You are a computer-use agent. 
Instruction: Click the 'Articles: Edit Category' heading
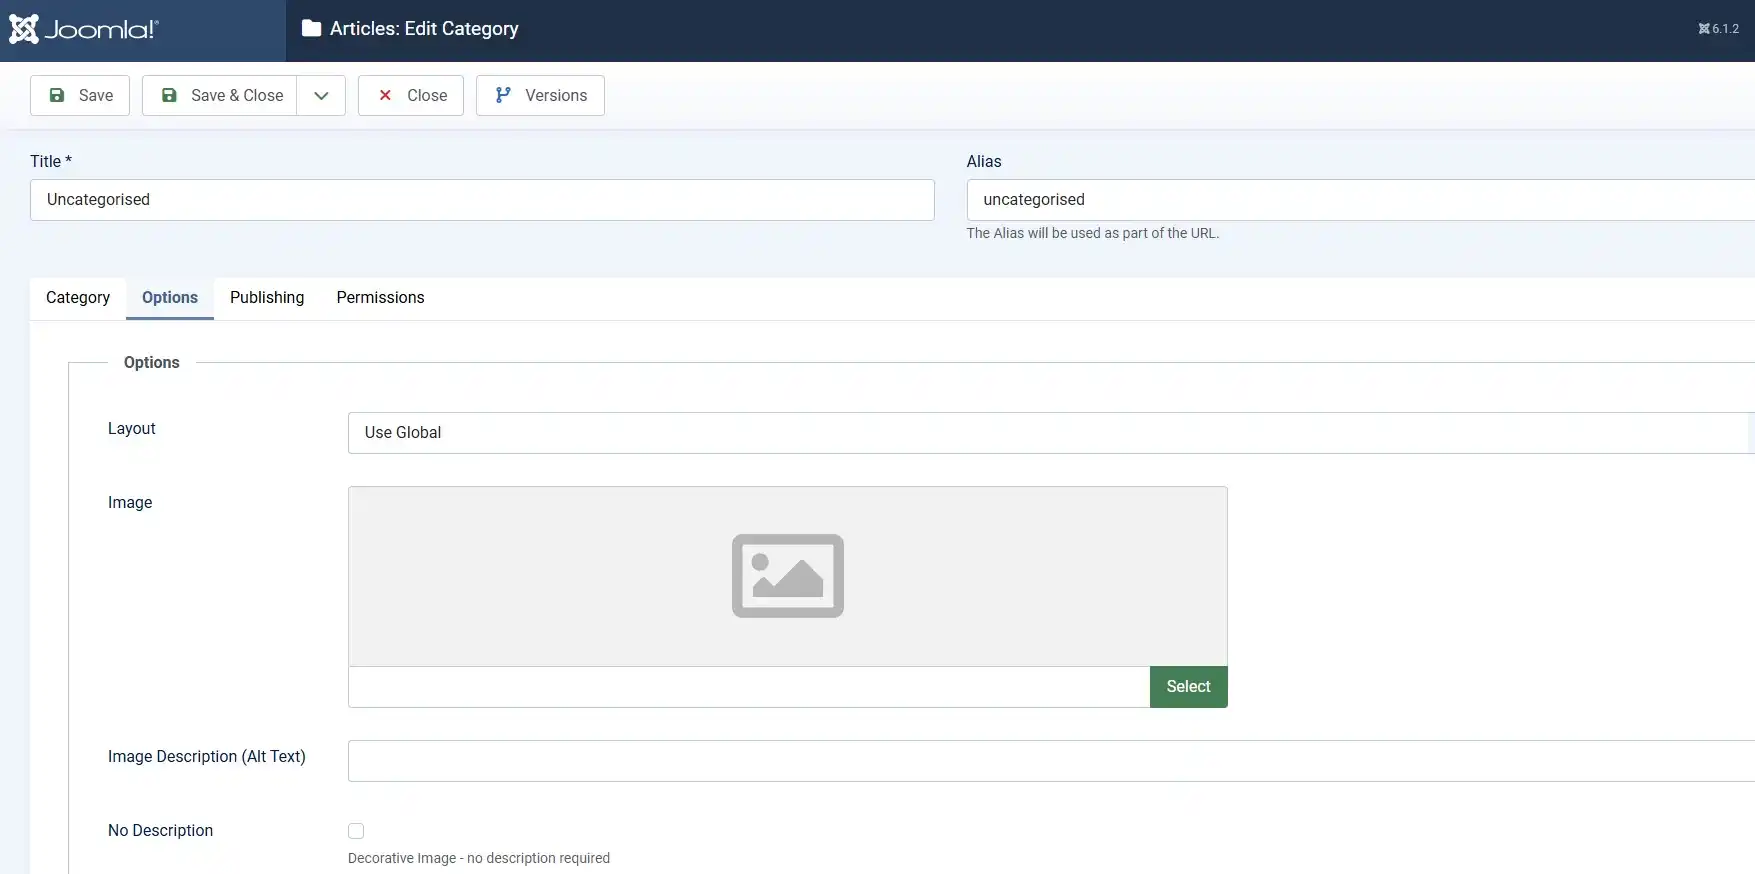coord(424,29)
